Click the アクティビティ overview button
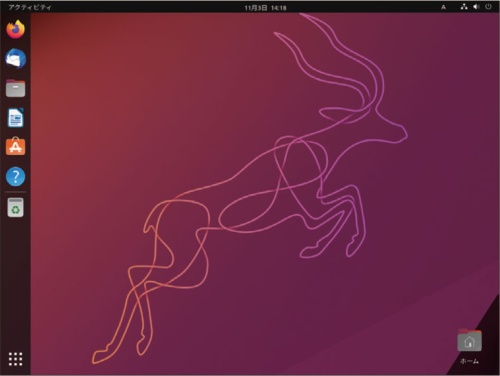 tap(30, 7)
